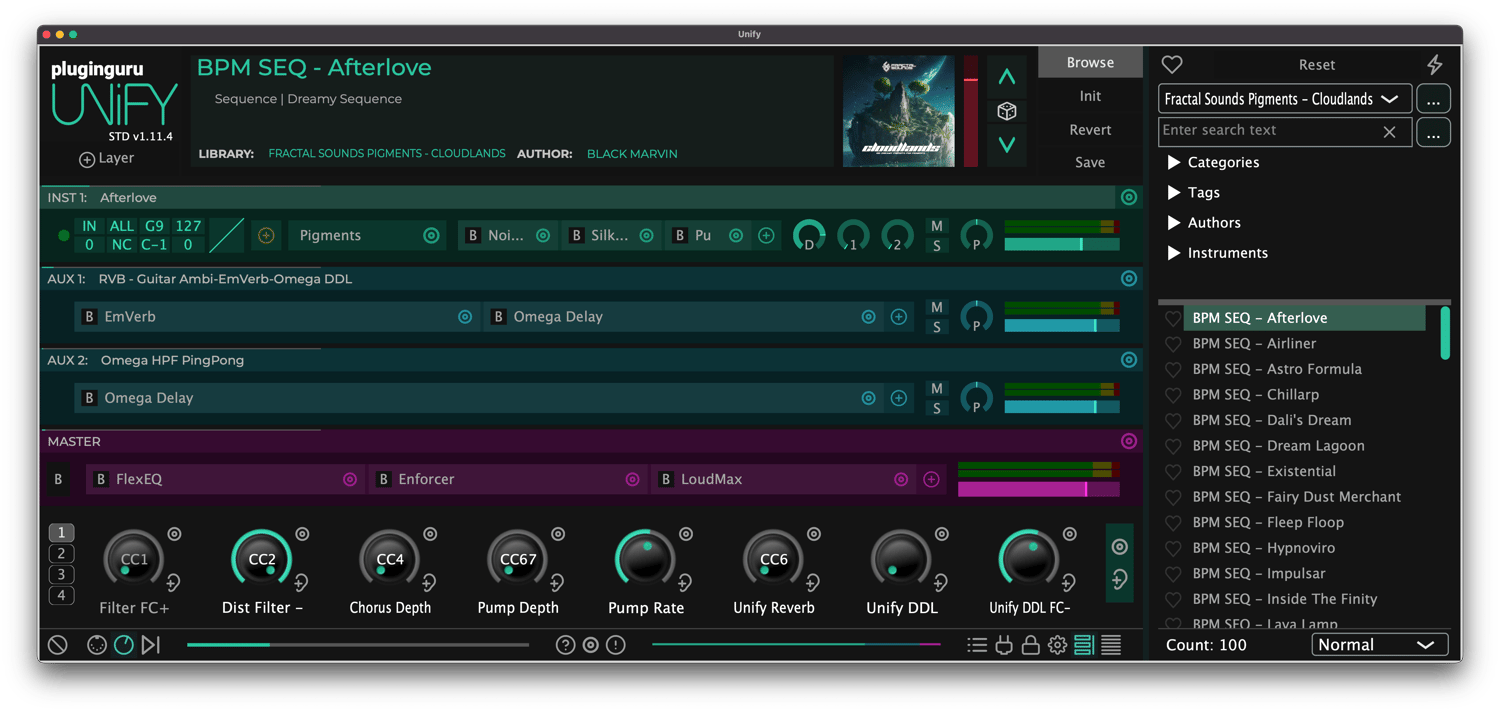Click the Revert button
This screenshot has width=1500, height=712.
[x=1090, y=129]
